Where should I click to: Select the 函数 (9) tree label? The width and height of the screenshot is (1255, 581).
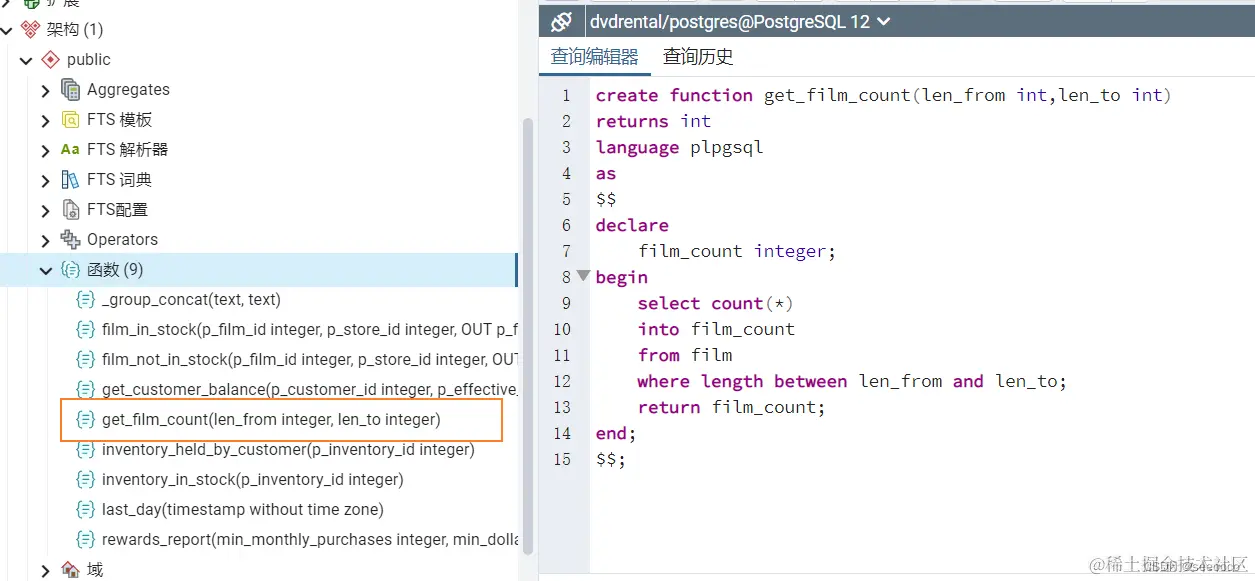[115, 270]
